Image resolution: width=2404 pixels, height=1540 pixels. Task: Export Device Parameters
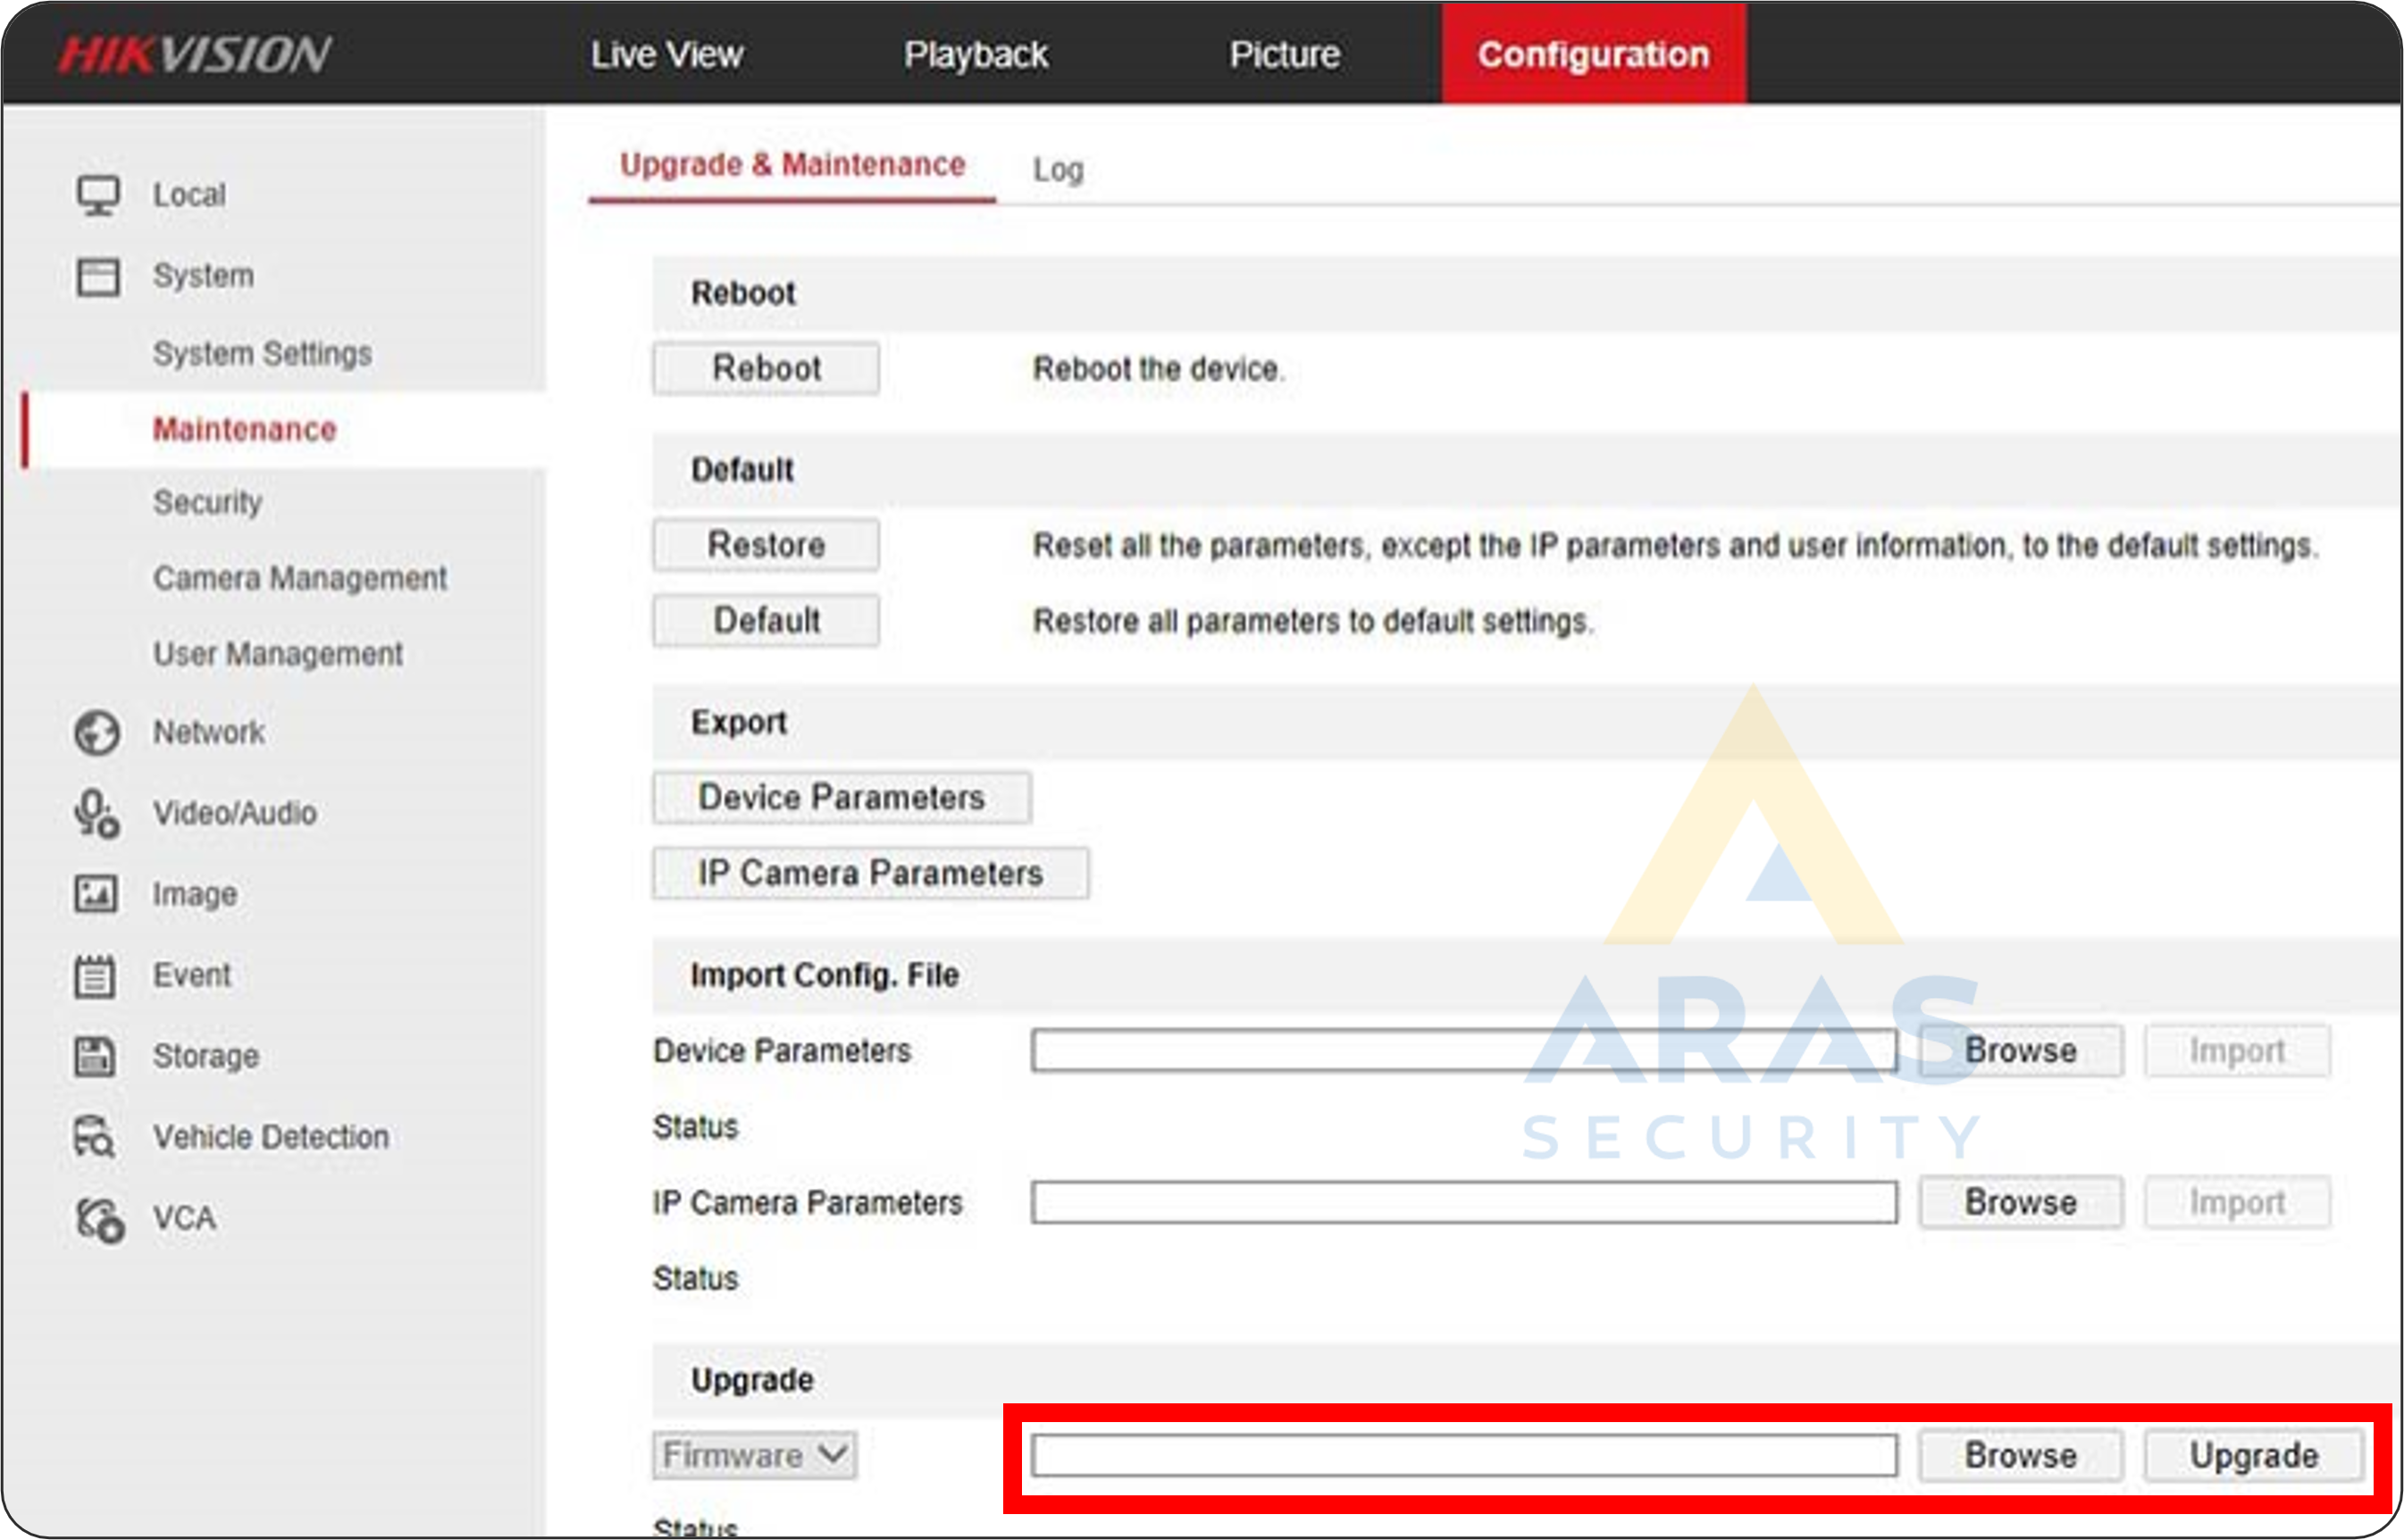coord(842,798)
